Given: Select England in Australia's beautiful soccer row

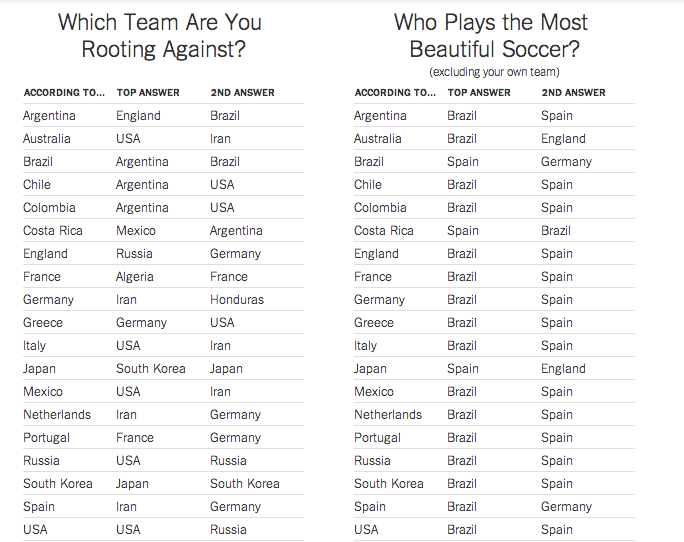Looking at the screenshot, I should pos(564,139).
